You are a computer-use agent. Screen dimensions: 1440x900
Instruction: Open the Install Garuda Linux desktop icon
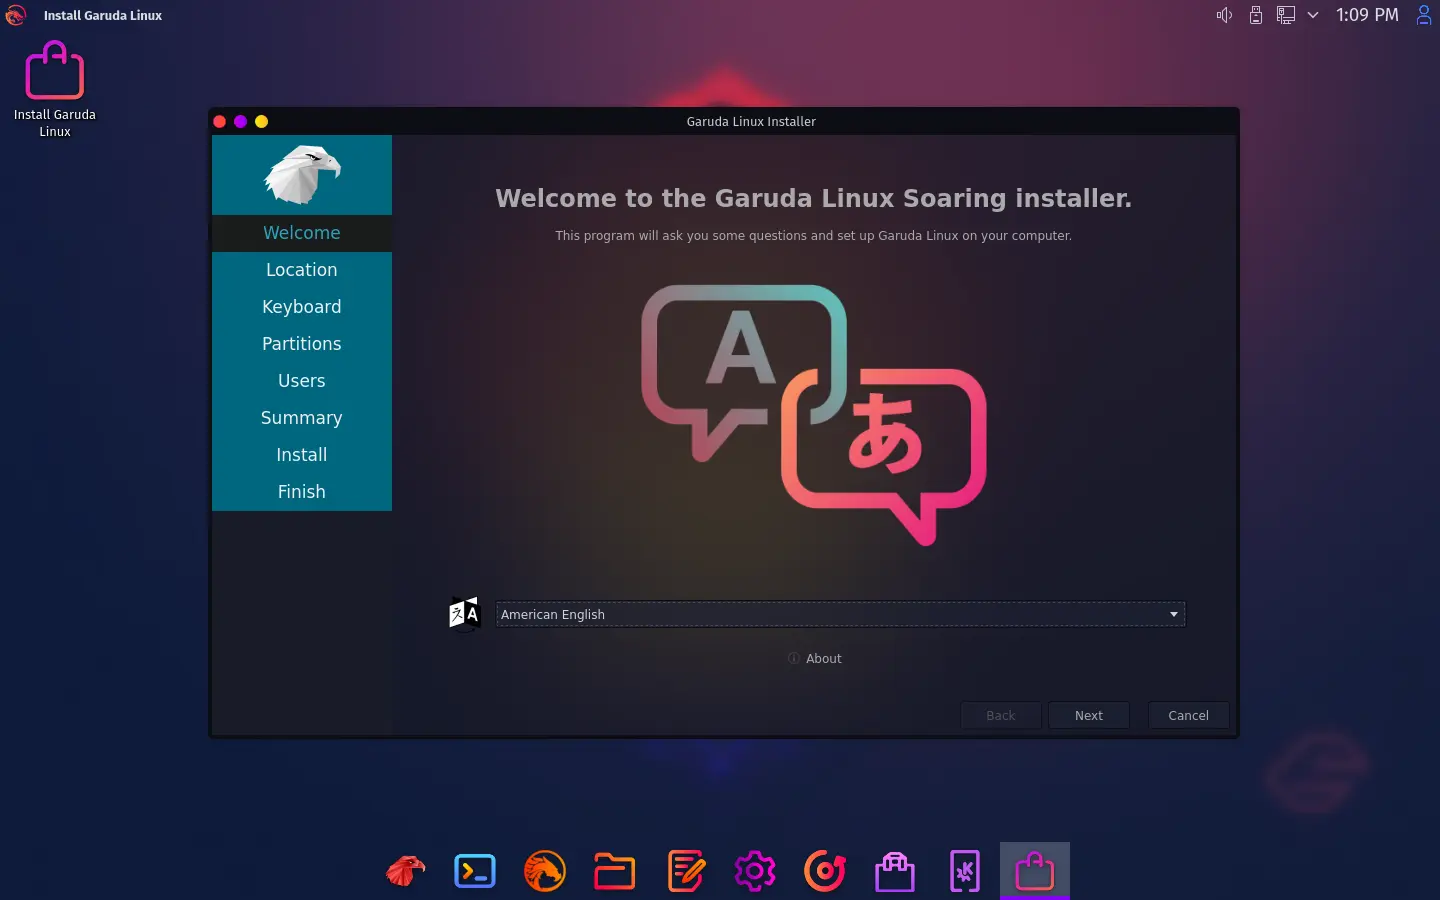[54, 89]
